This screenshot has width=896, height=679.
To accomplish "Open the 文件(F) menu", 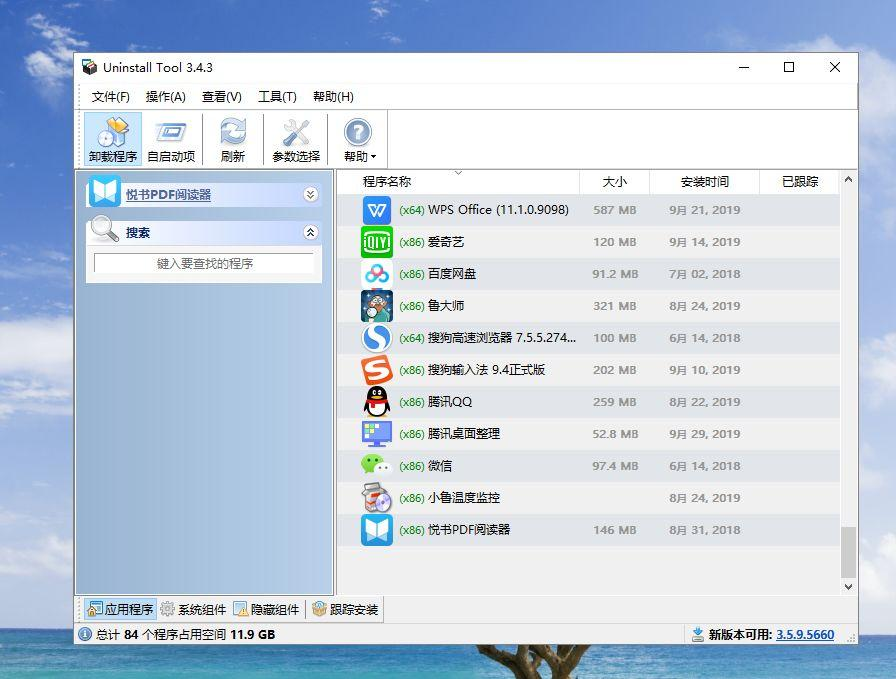I will (110, 97).
